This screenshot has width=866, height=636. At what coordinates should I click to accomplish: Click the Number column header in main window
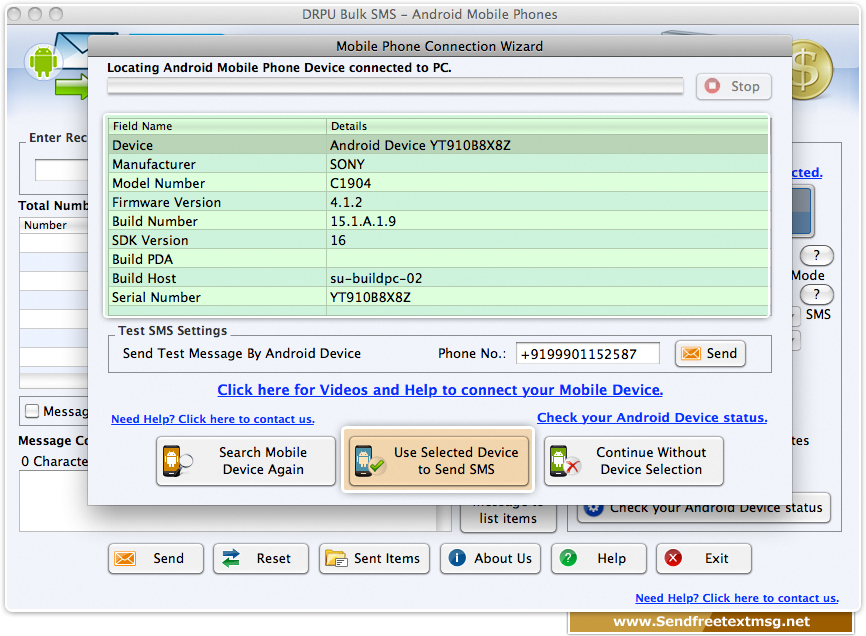click(54, 225)
